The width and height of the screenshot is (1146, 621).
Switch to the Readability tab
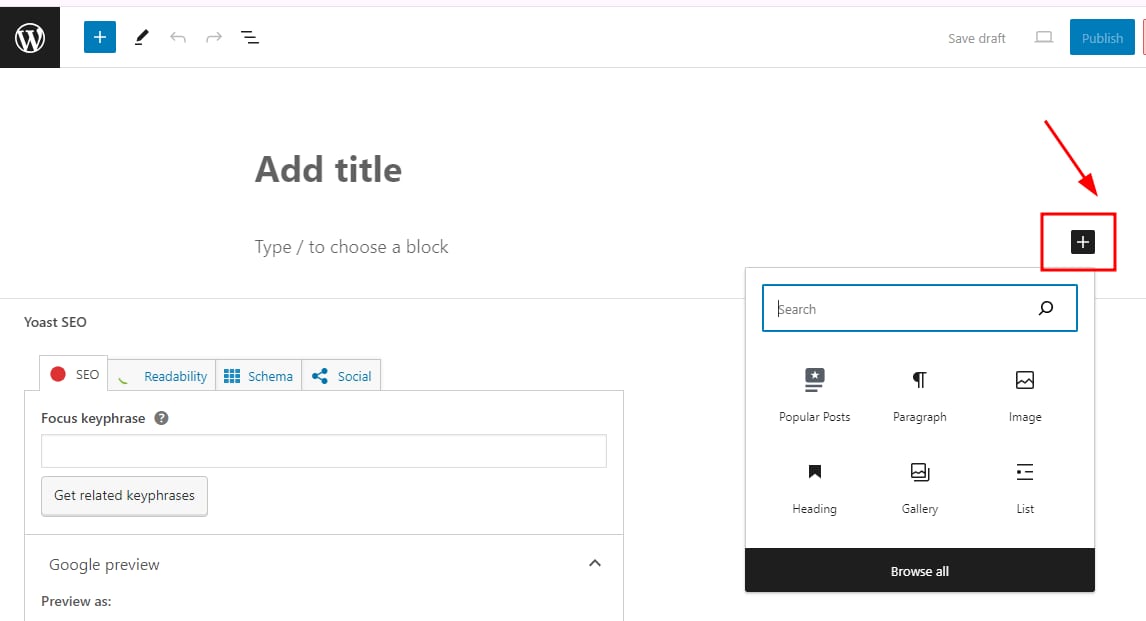pyautogui.click(x=163, y=376)
